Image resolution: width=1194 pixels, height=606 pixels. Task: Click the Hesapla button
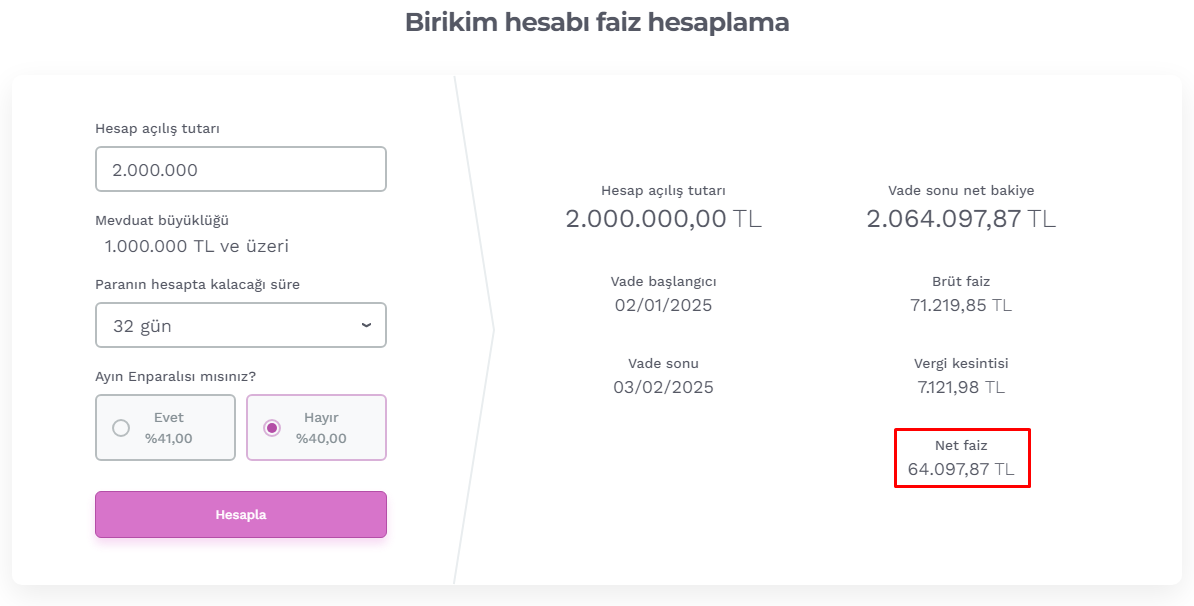pos(241,515)
